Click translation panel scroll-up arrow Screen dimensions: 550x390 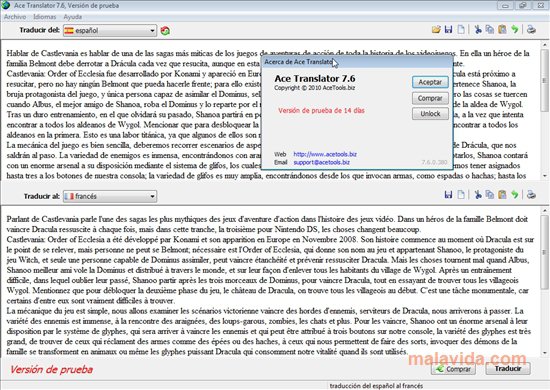544,210
